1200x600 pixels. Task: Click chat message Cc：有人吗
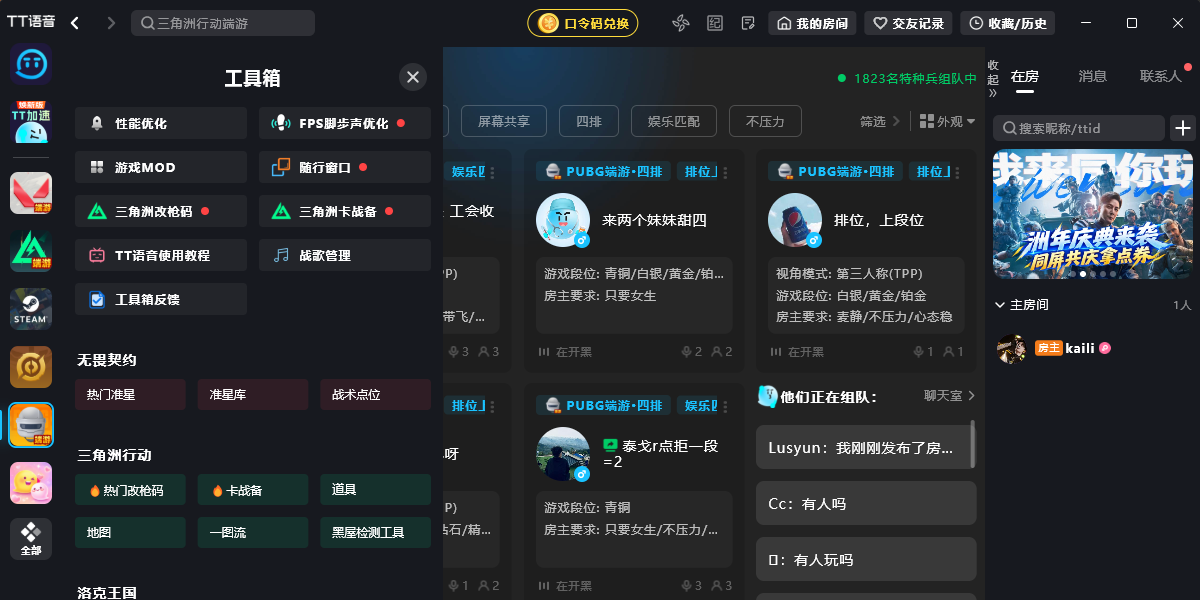866,504
